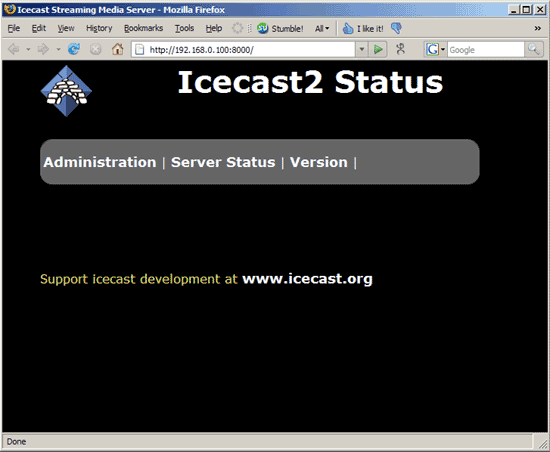Open the File menu
The height and width of the screenshot is (452, 550).
click(x=14, y=28)
